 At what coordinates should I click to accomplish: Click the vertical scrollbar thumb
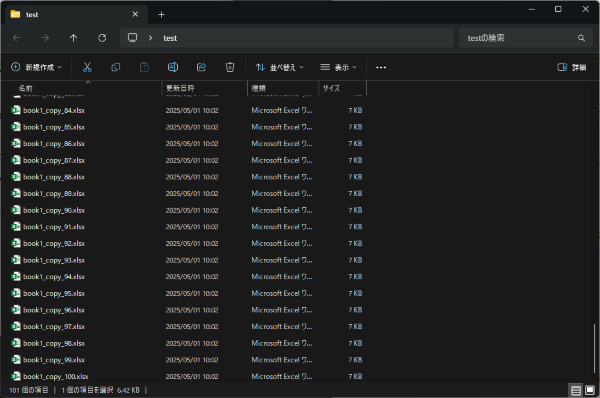[x=594, y=347]
